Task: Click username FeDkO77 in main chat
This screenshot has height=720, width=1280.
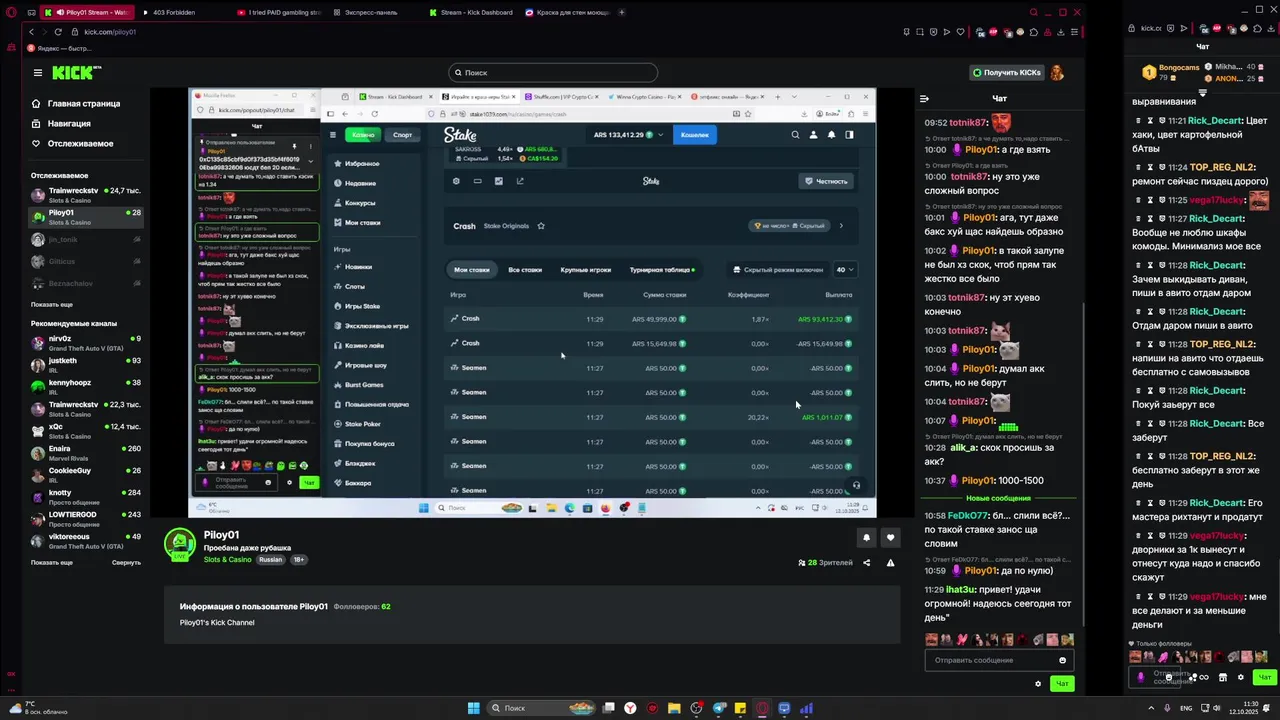Action: point(967,516)
